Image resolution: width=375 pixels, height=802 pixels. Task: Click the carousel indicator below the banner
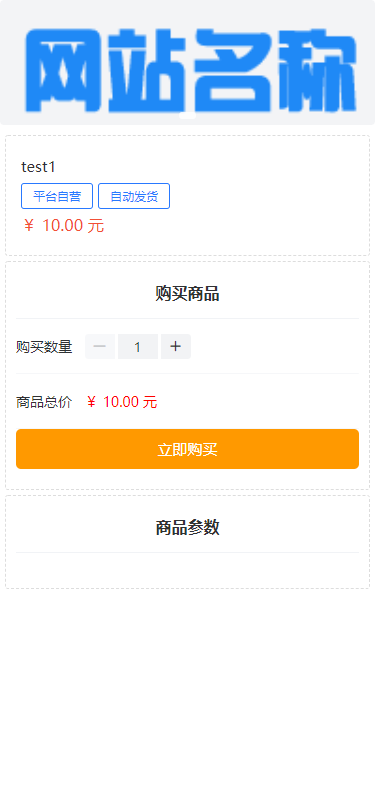point(187,116)
